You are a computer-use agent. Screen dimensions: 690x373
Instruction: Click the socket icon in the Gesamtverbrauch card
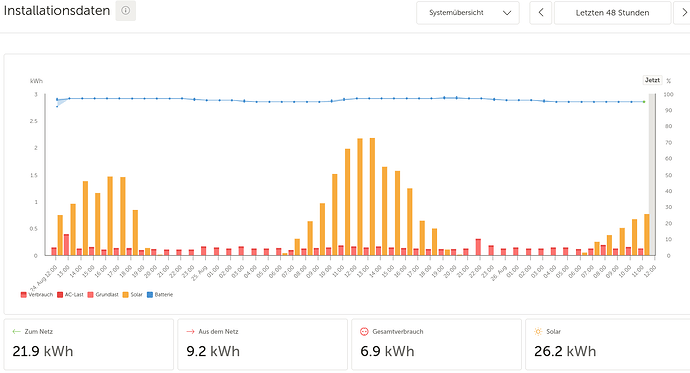pyautogui.click(x=364, y=332)
